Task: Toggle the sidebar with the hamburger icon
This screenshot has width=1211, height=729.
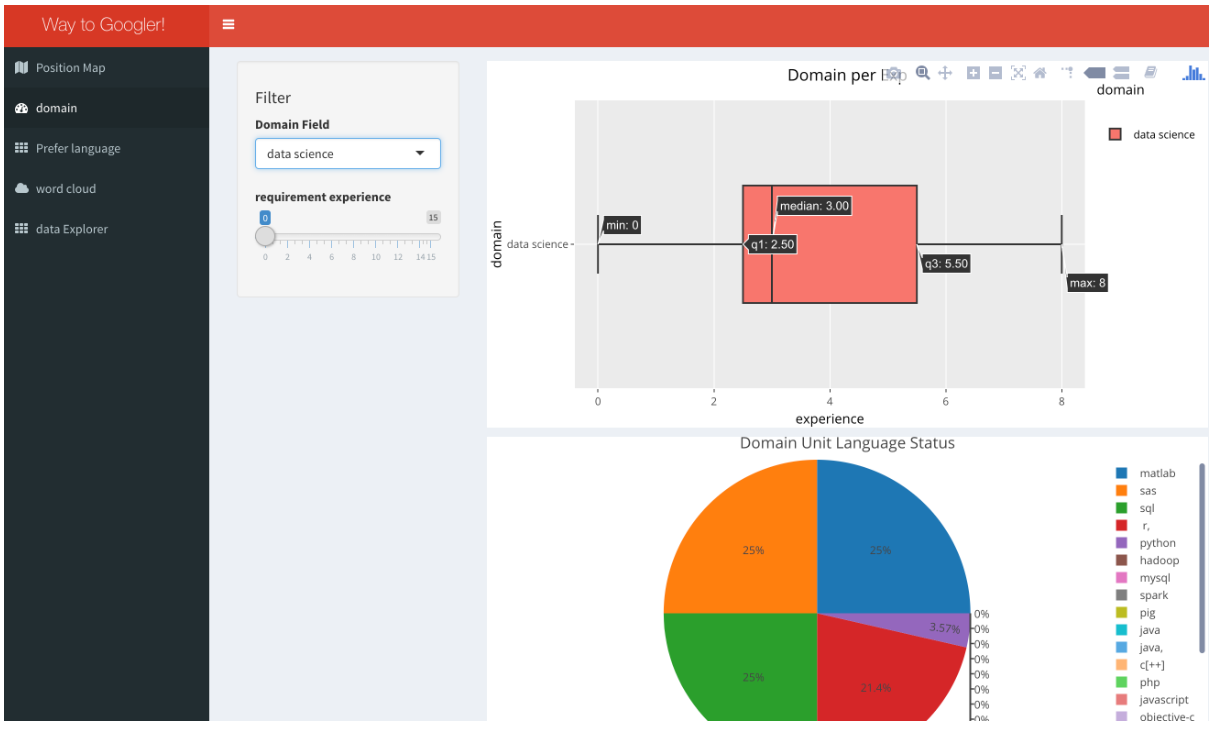Action: click(x=229, y=25)
